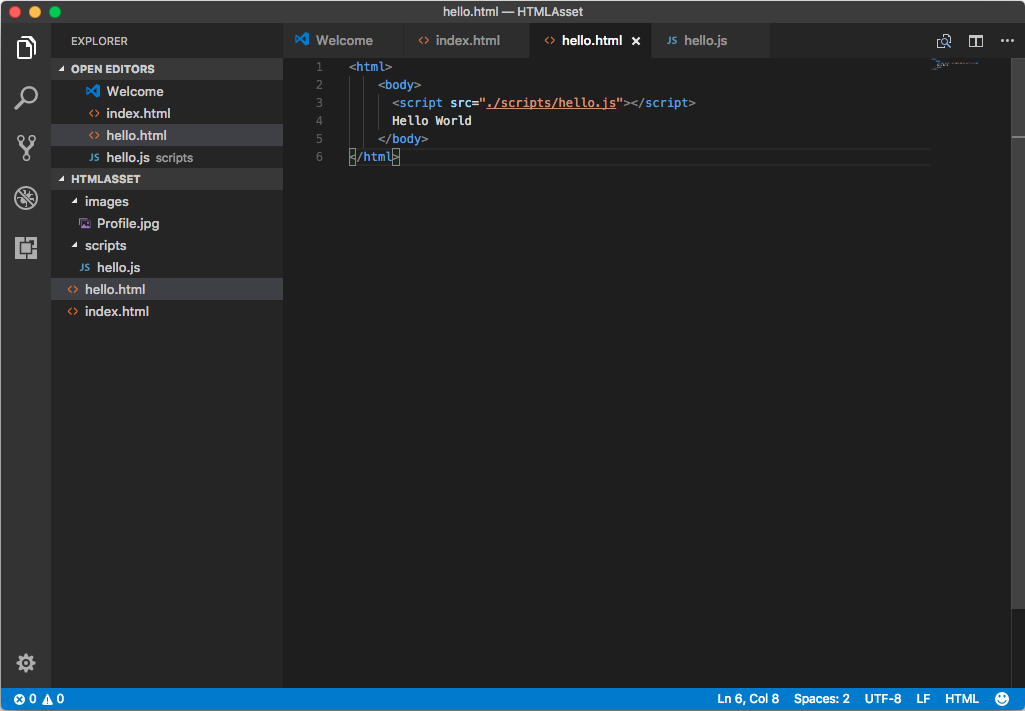The image size is (1025, 711).
Task: Click the Open Preview icon in editor toolbar
Action: pyautogui.click(x=943, y=41)
